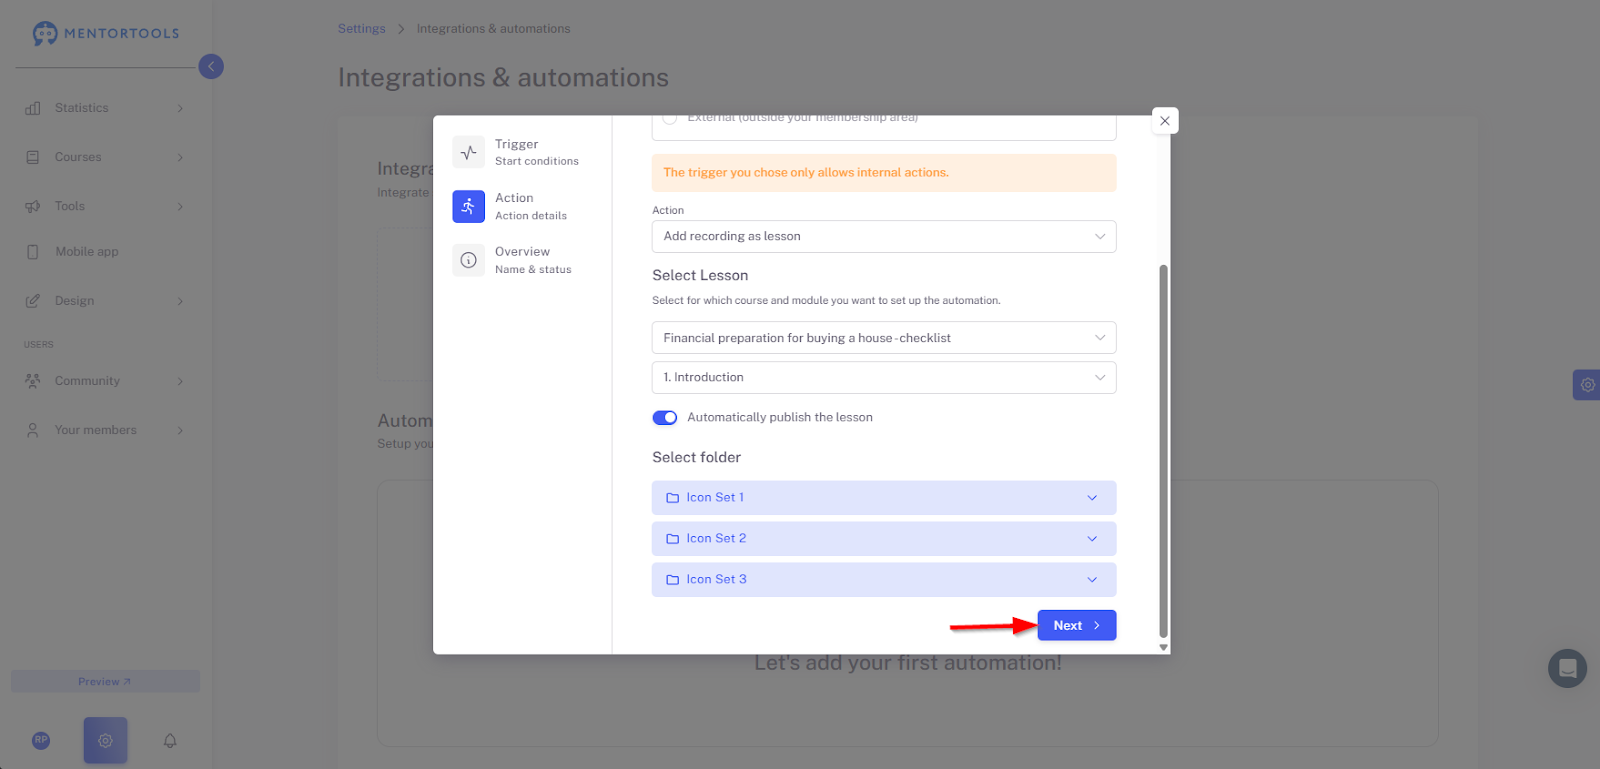Click the Statistics bar chart icon
The height and width of the screenshot is (769, 1600).
click(33, 108)
